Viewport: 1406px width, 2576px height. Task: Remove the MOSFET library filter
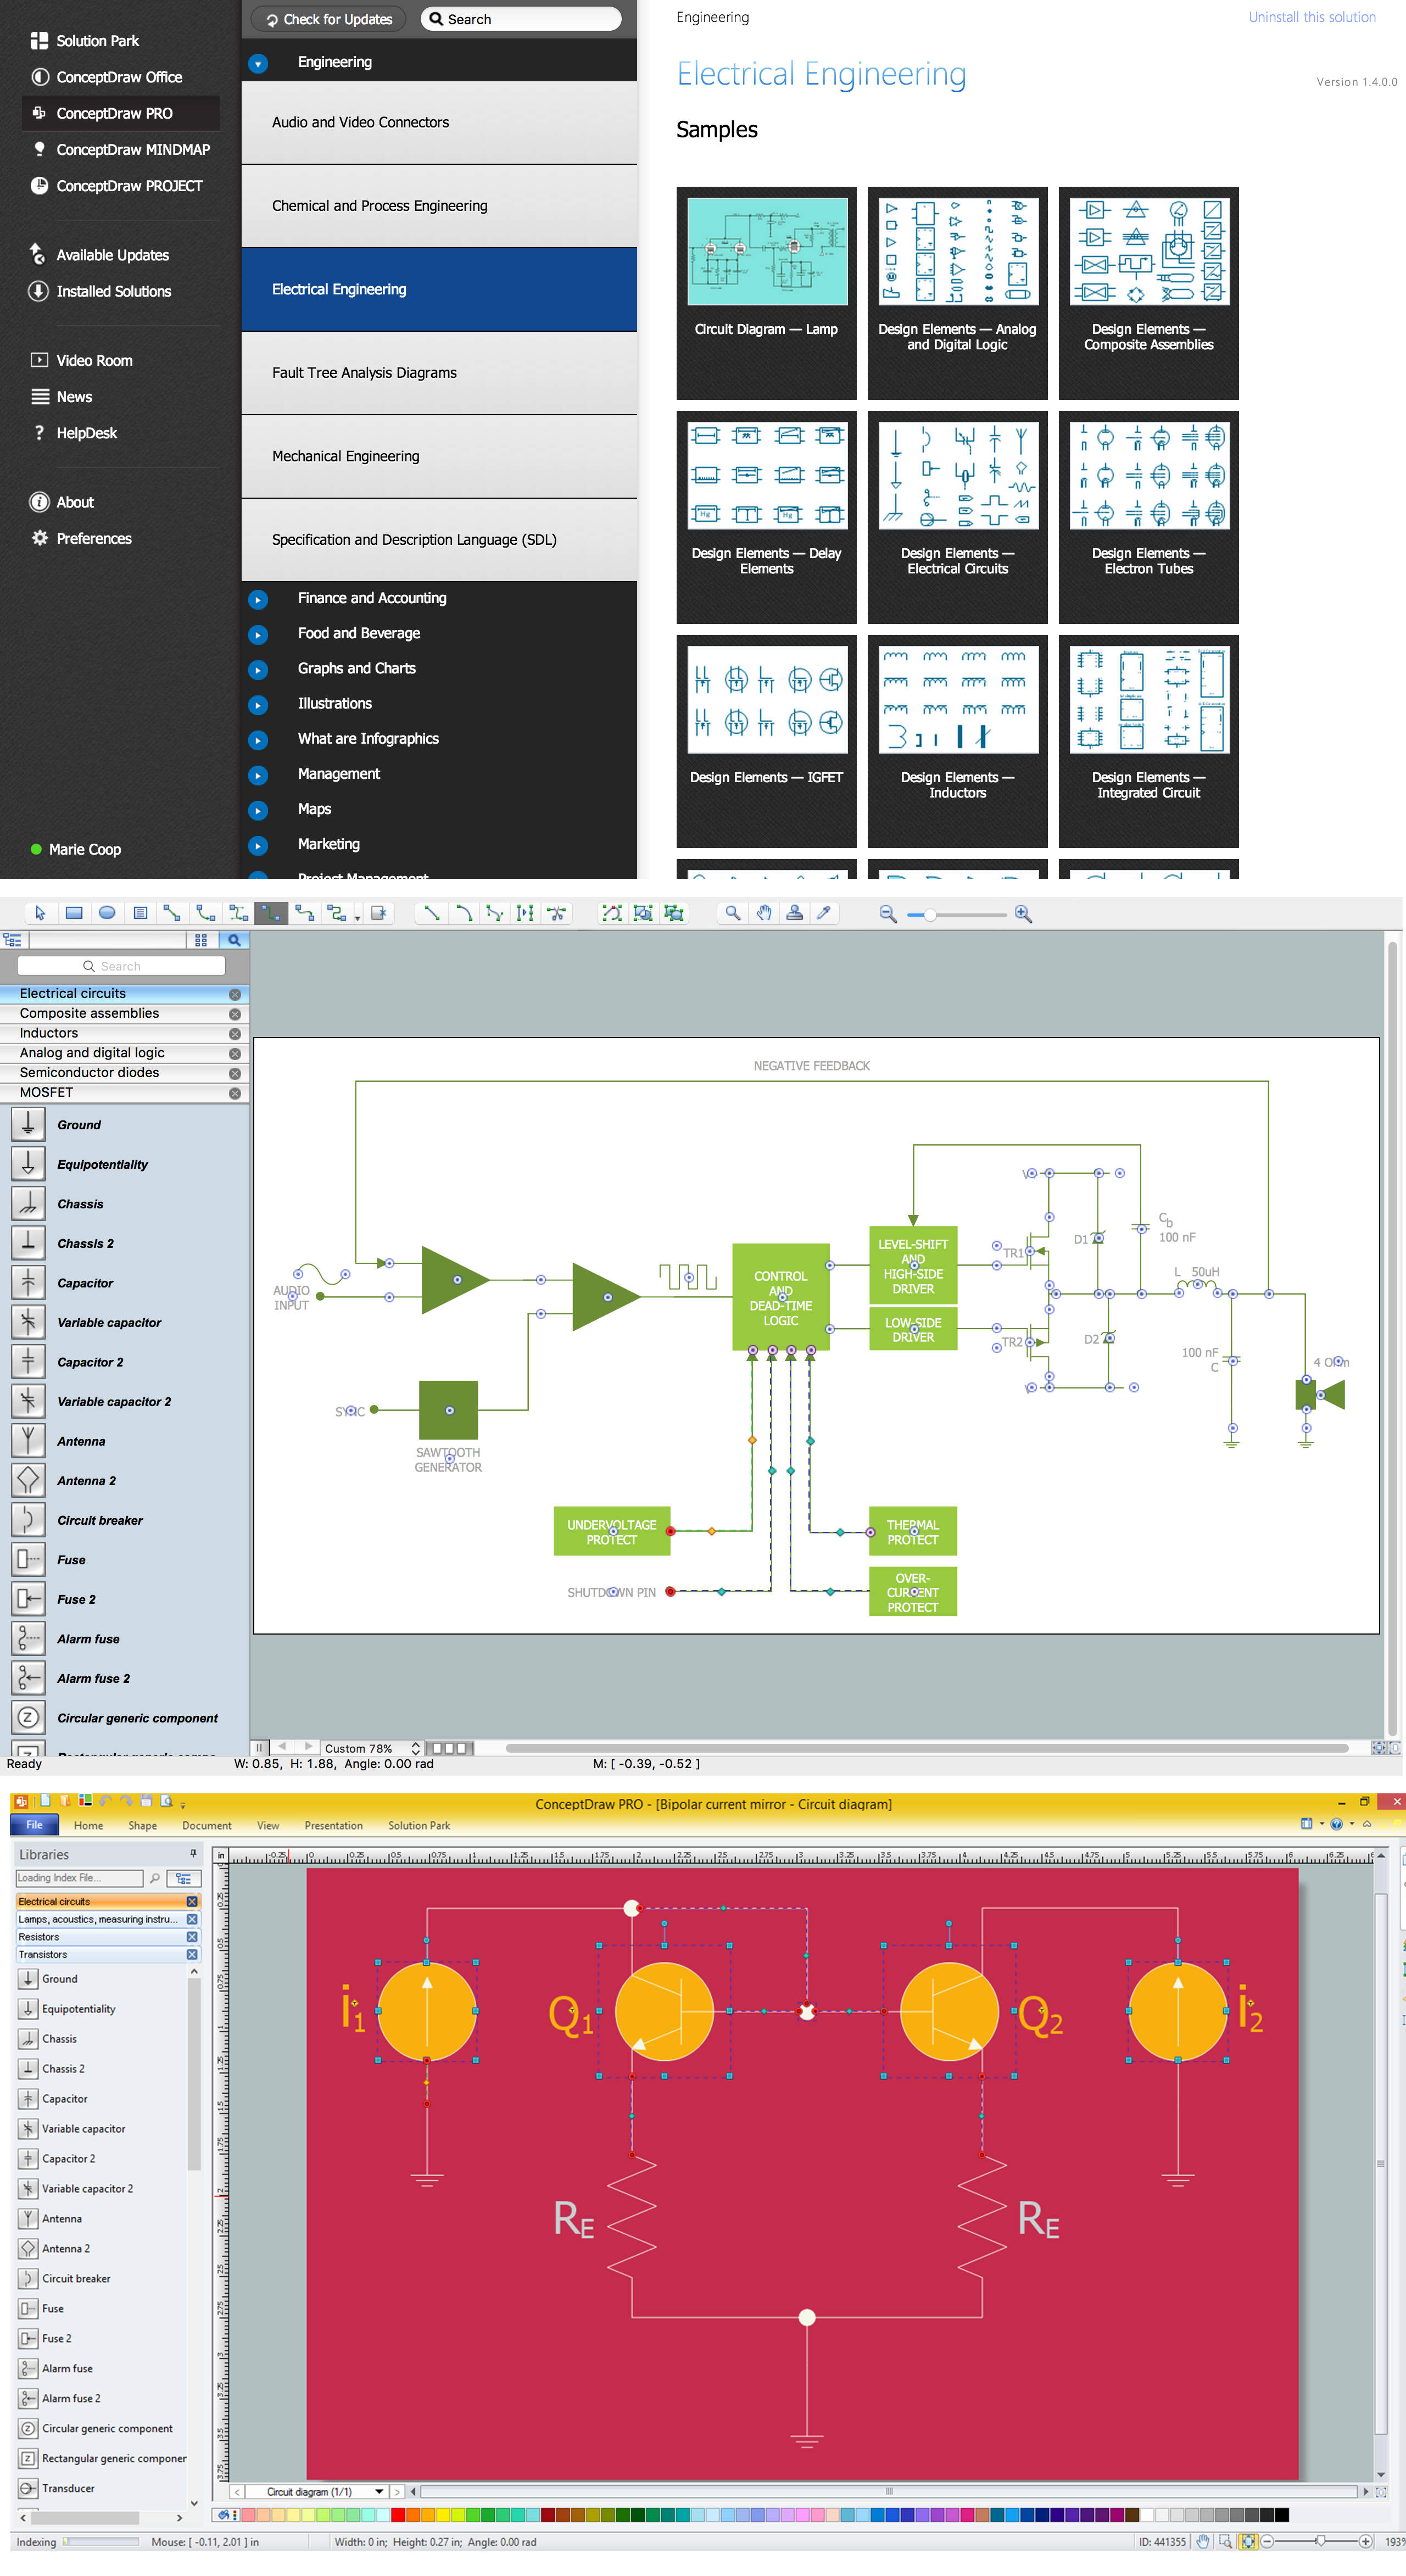[x=235, y=1092]
